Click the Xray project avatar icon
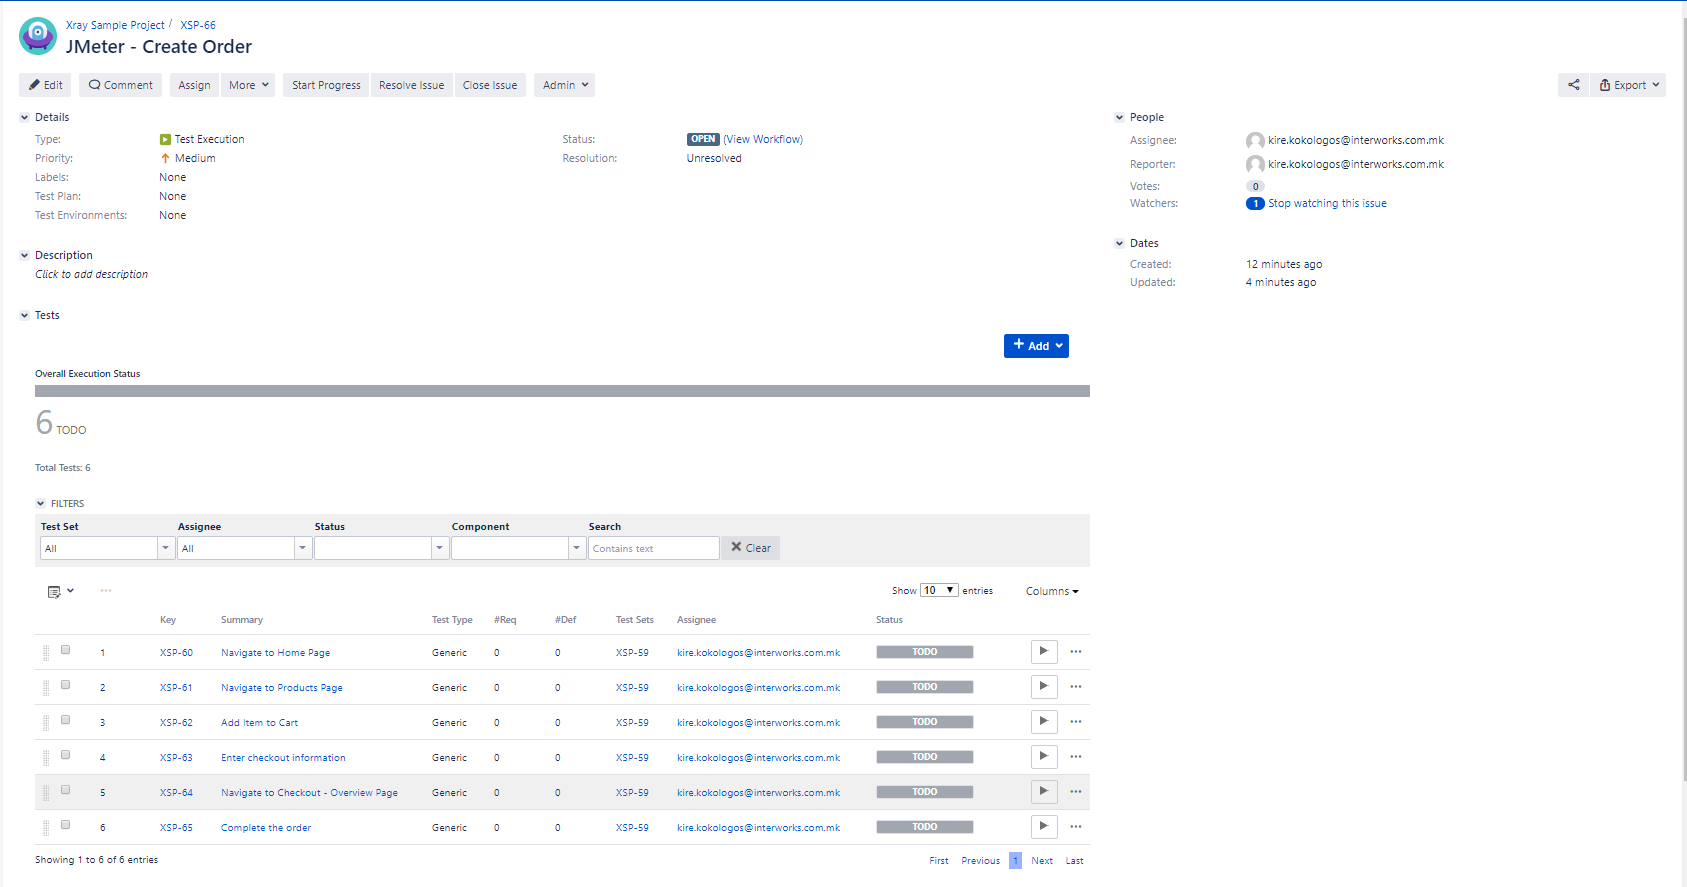Viewport: 1687px width, 887px height. tap(38, 36)
